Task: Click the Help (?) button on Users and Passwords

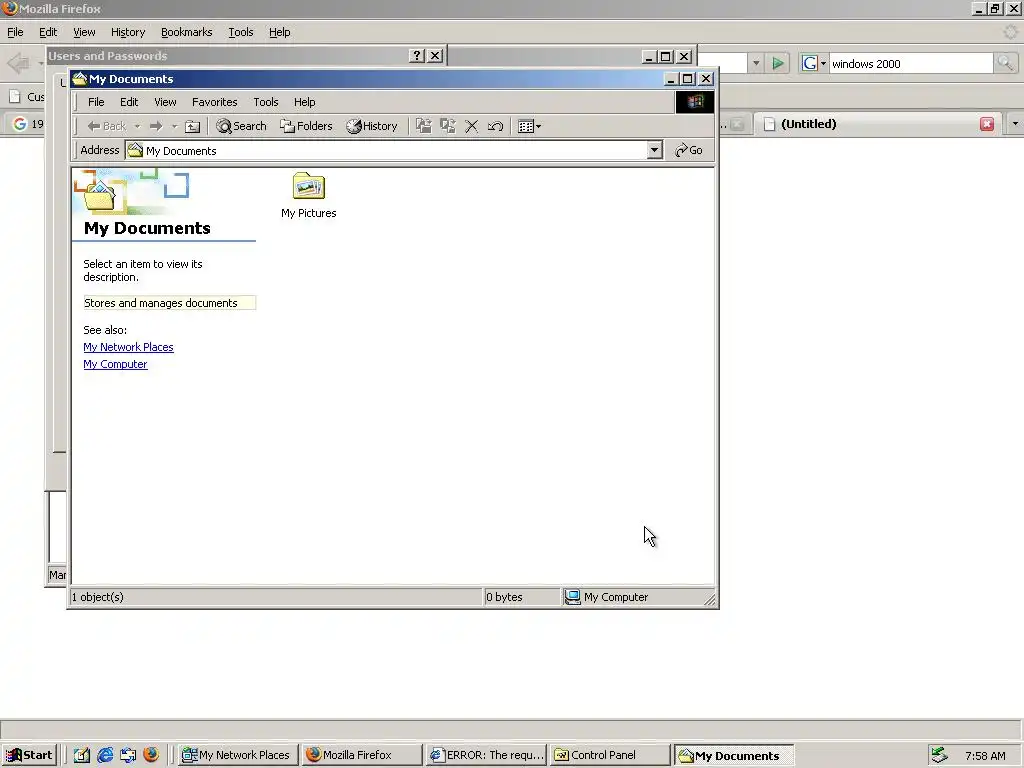Action: click(x=417, y=56)
